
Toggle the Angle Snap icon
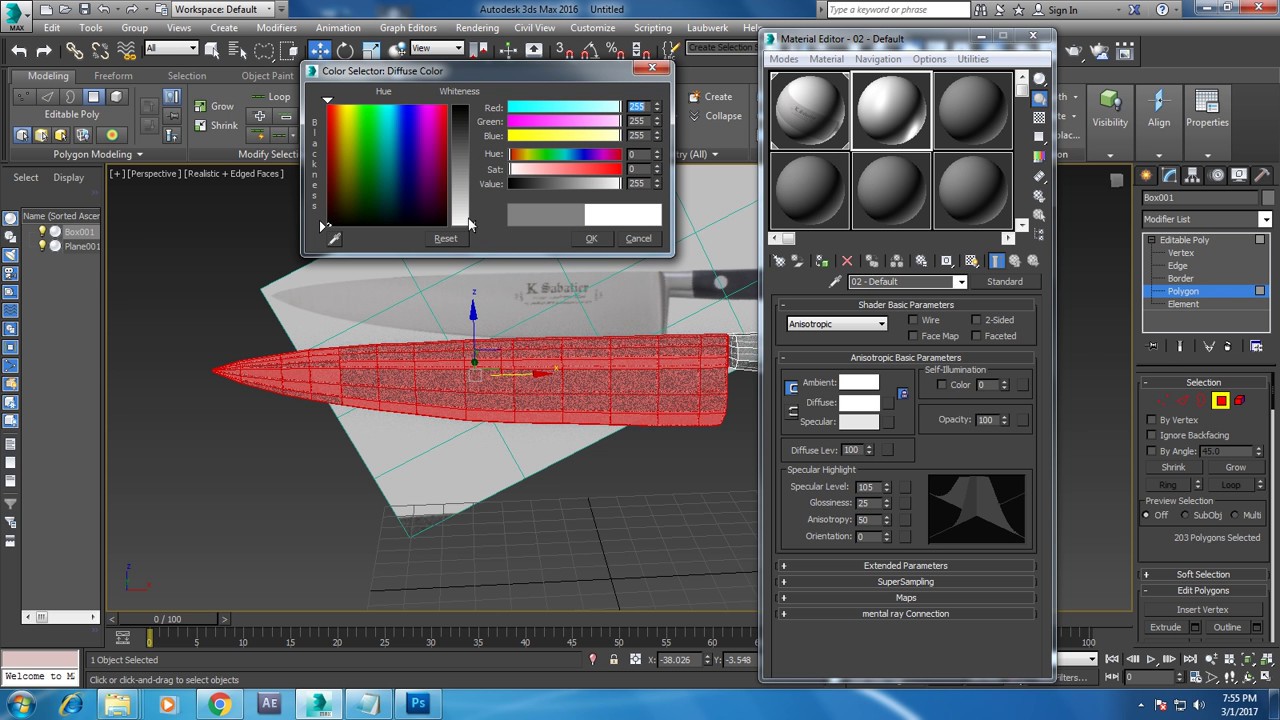(592, 50)
